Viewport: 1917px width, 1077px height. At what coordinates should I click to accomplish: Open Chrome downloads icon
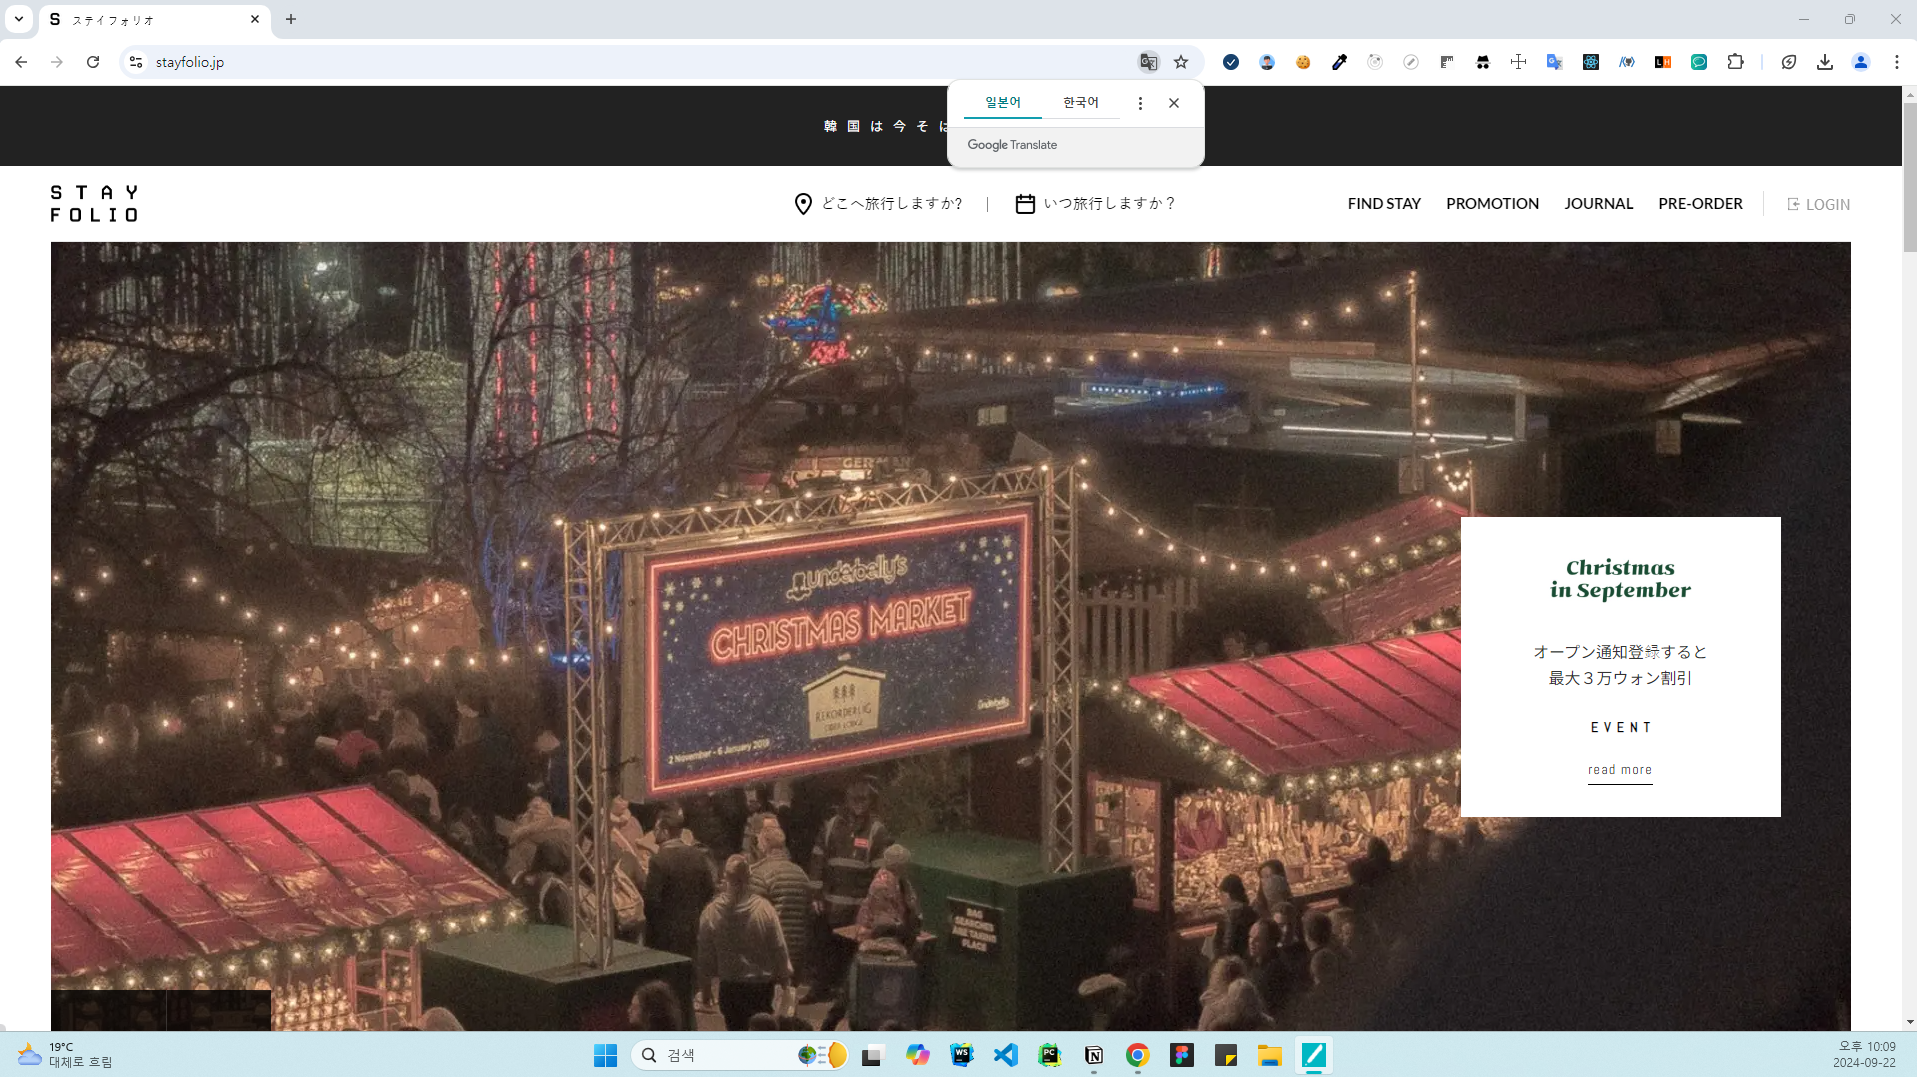pyautogui.click(x=1825, y=62)
